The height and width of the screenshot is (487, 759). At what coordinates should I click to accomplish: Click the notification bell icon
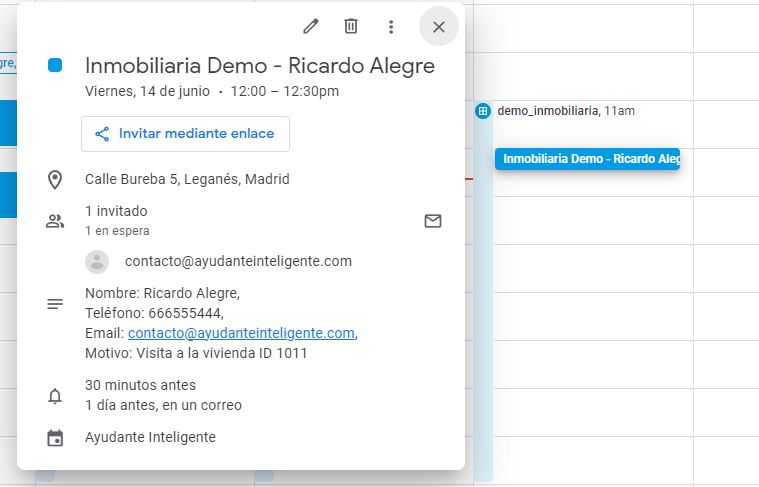click(55, 396)
